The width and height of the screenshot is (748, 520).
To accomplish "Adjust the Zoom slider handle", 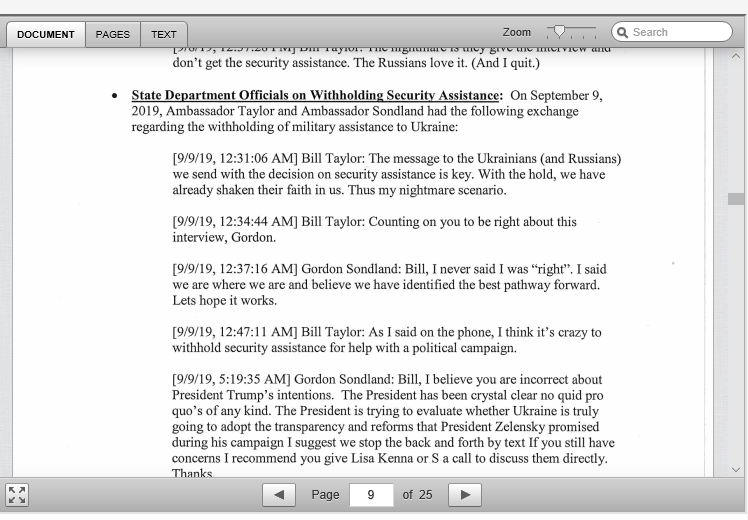I will click(559, 32).
